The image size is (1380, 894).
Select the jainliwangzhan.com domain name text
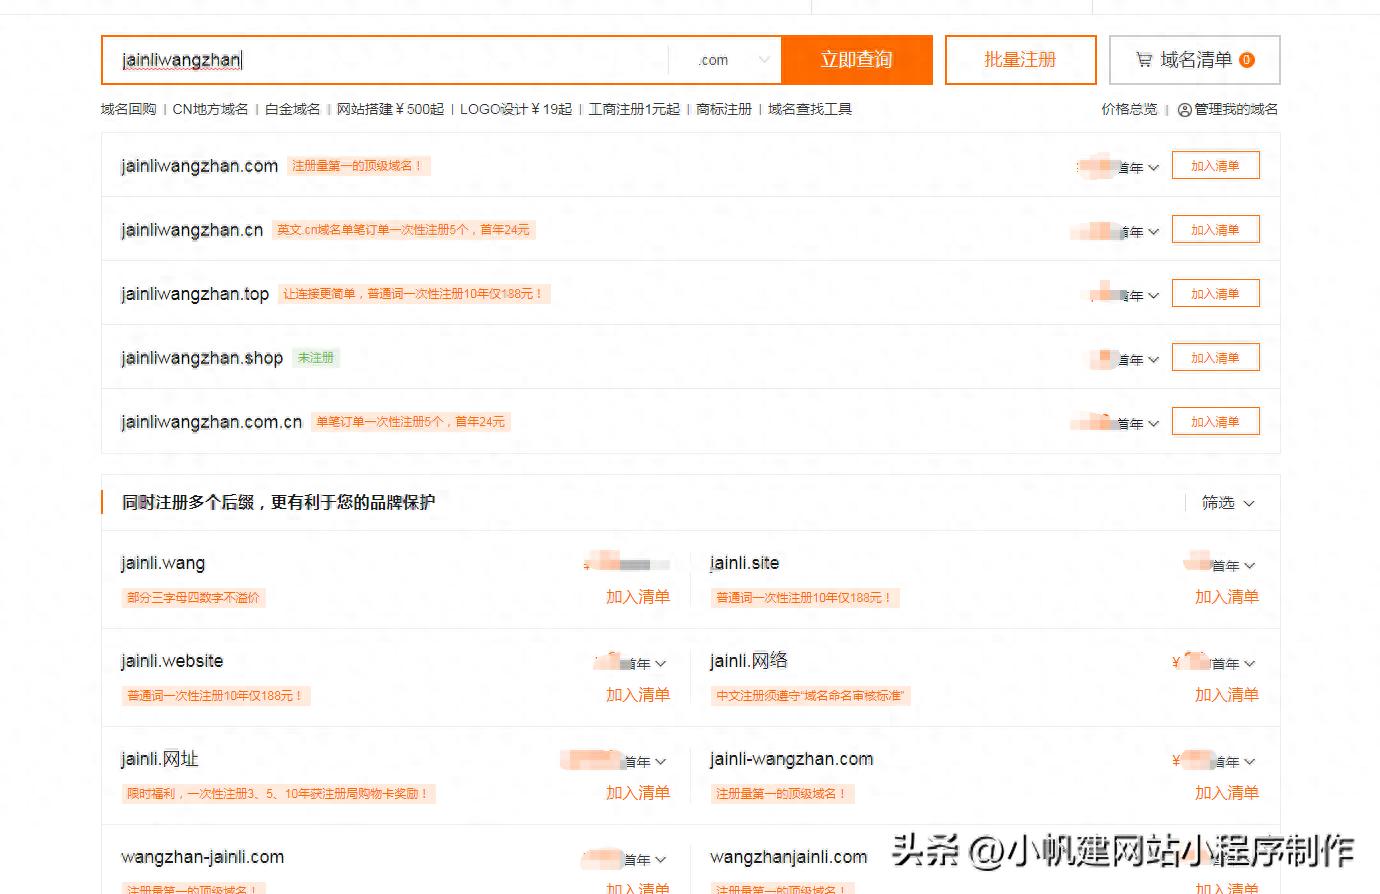[199, 166]
